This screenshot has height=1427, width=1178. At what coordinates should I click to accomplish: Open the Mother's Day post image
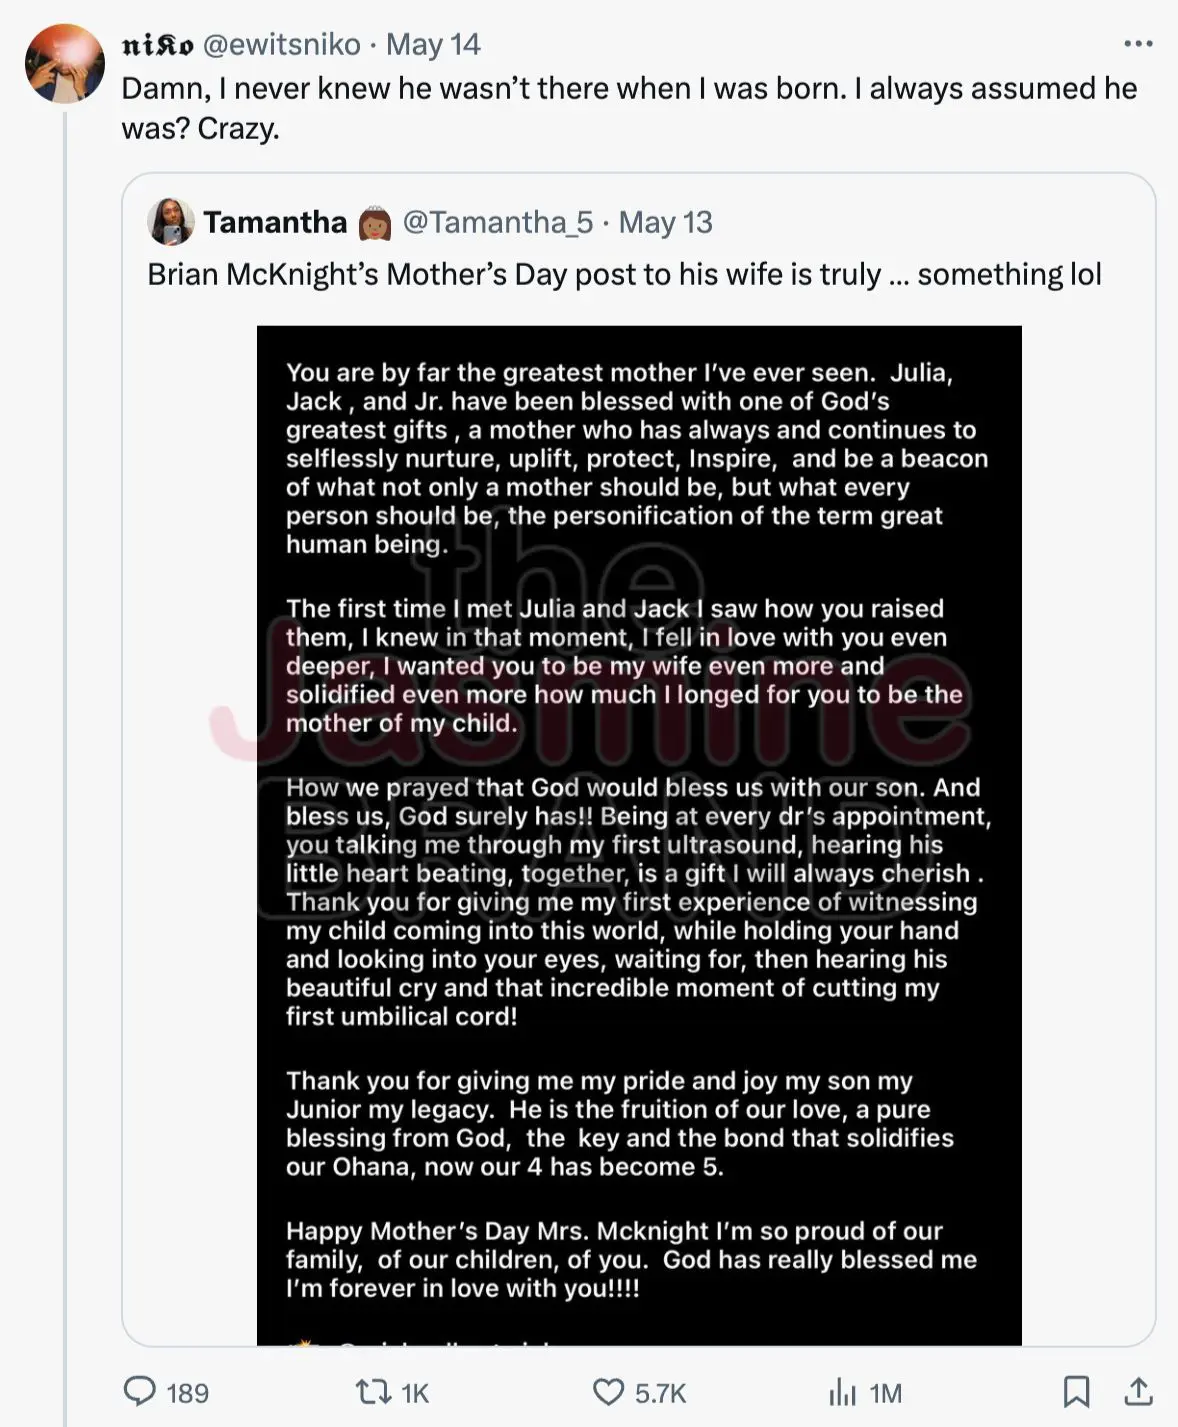click(639, 835)
